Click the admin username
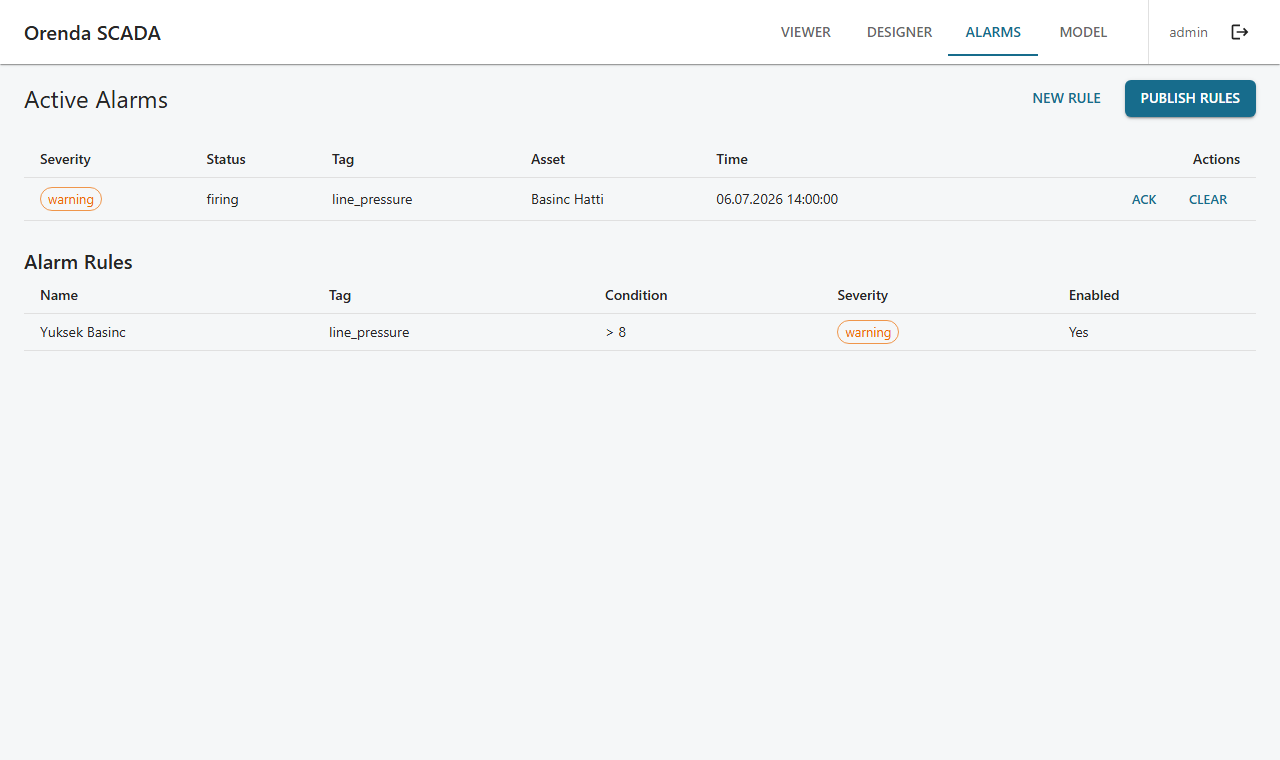The image size is (1280, 760). (1188, 32)
